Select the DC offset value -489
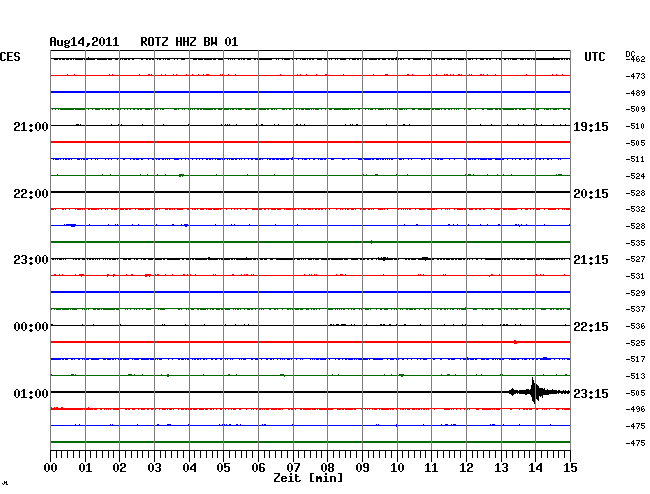 click(x=635, y=93)
